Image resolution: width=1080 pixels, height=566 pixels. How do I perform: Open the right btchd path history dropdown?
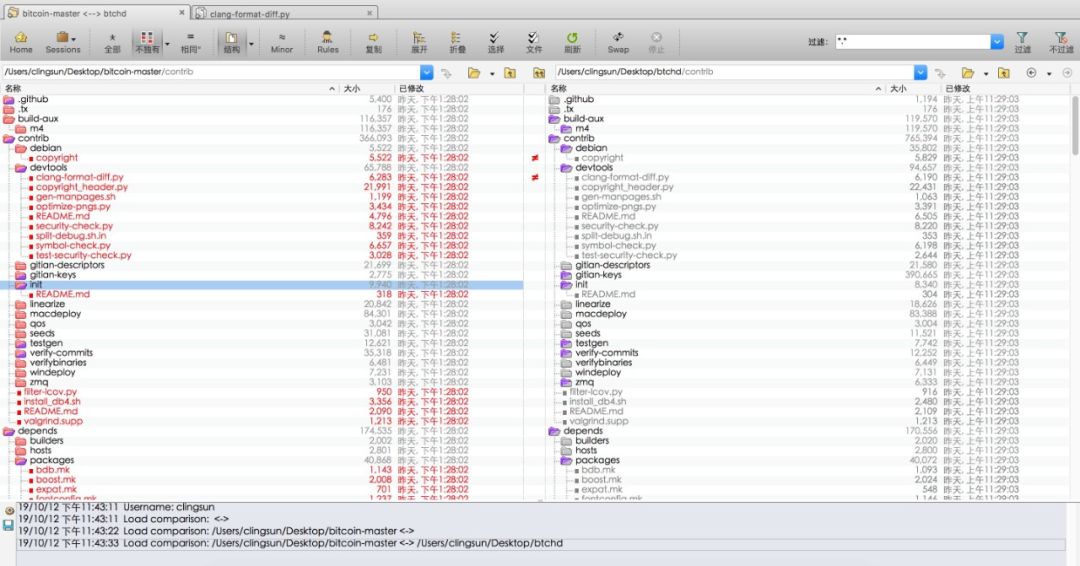[920, 72]
